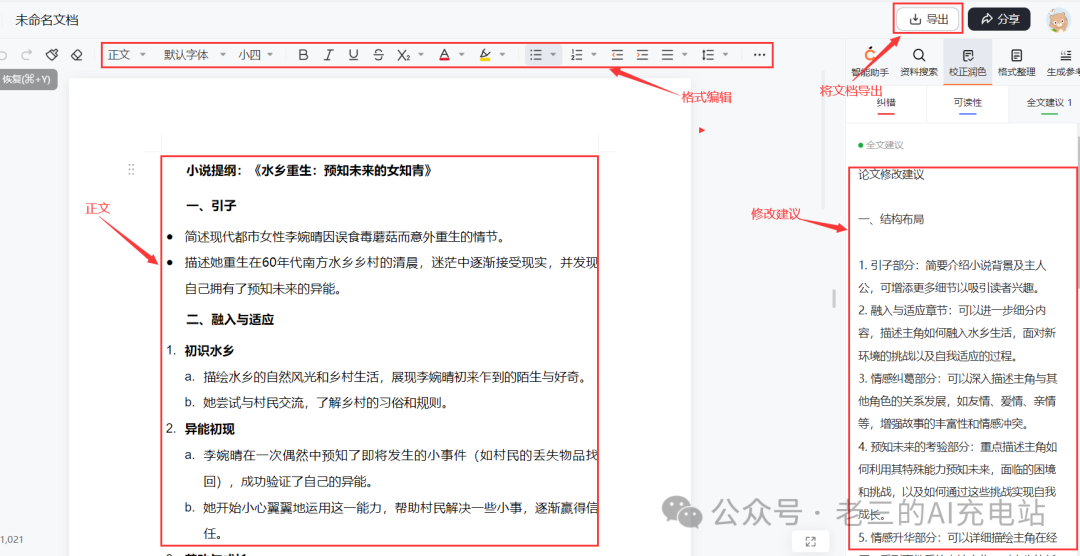Image resolution: width=1080 pixels, height=556 pixels.
Task: Open the alignment dropdown arrow
Action: point(685,55)
